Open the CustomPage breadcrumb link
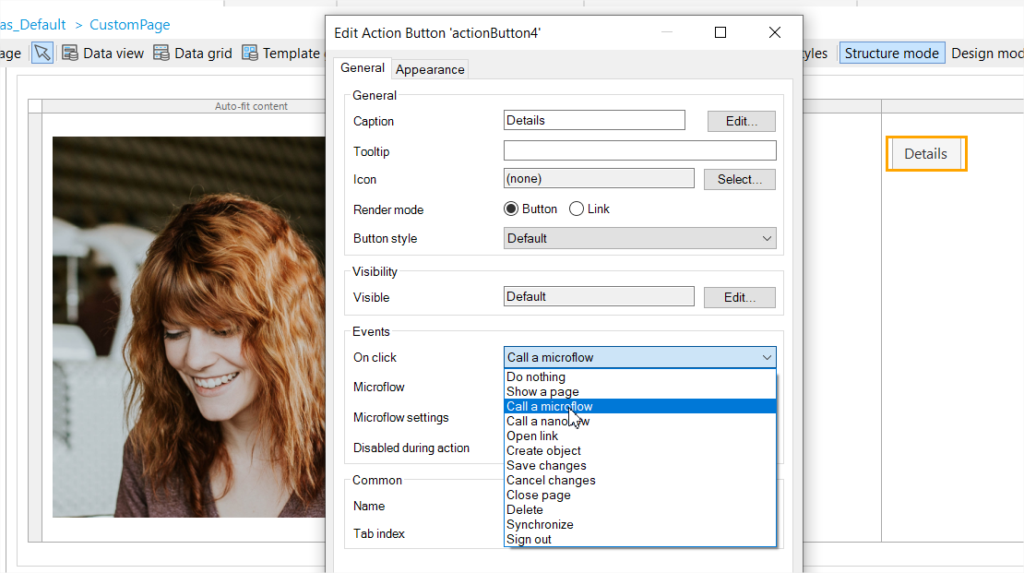Screen dimensions: 1024x573 [129, 25]
